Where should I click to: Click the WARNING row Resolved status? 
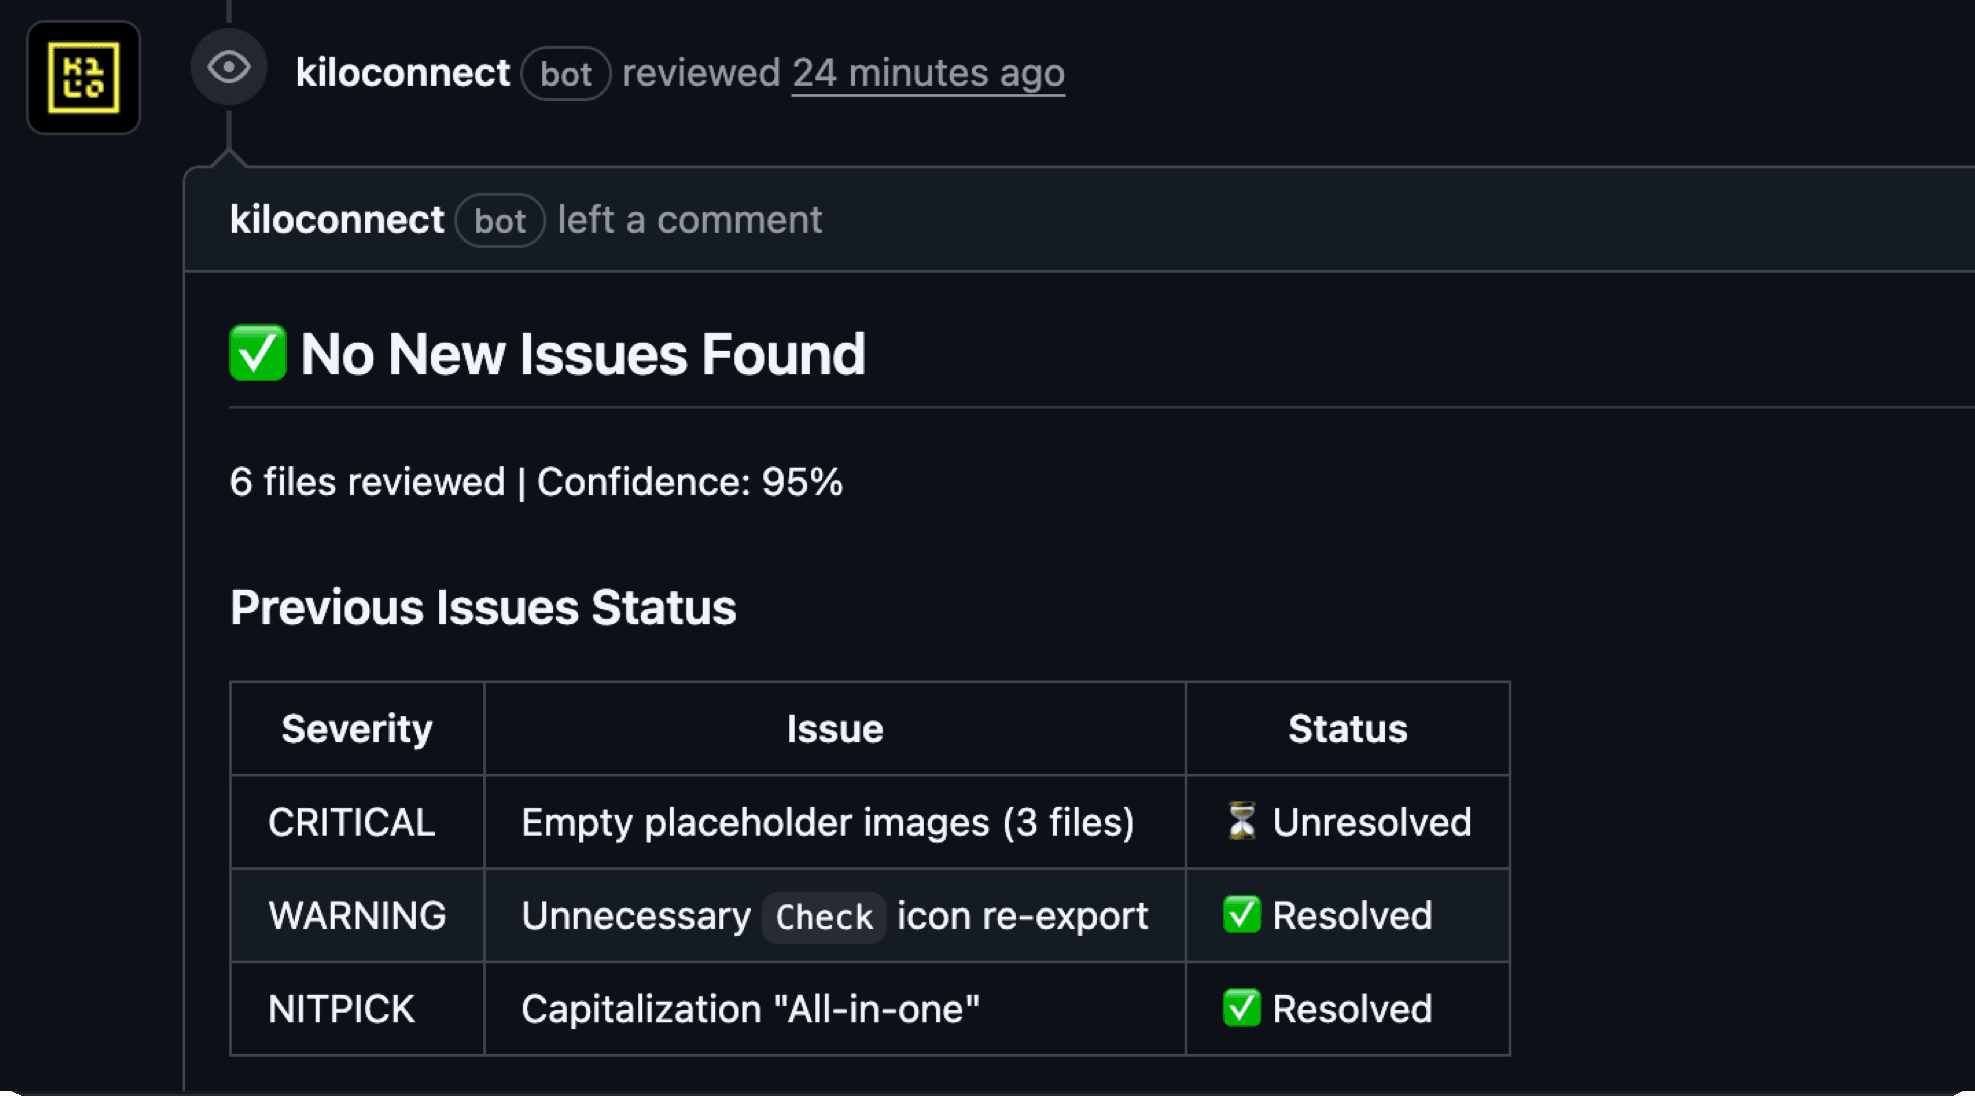(1353, 915)
